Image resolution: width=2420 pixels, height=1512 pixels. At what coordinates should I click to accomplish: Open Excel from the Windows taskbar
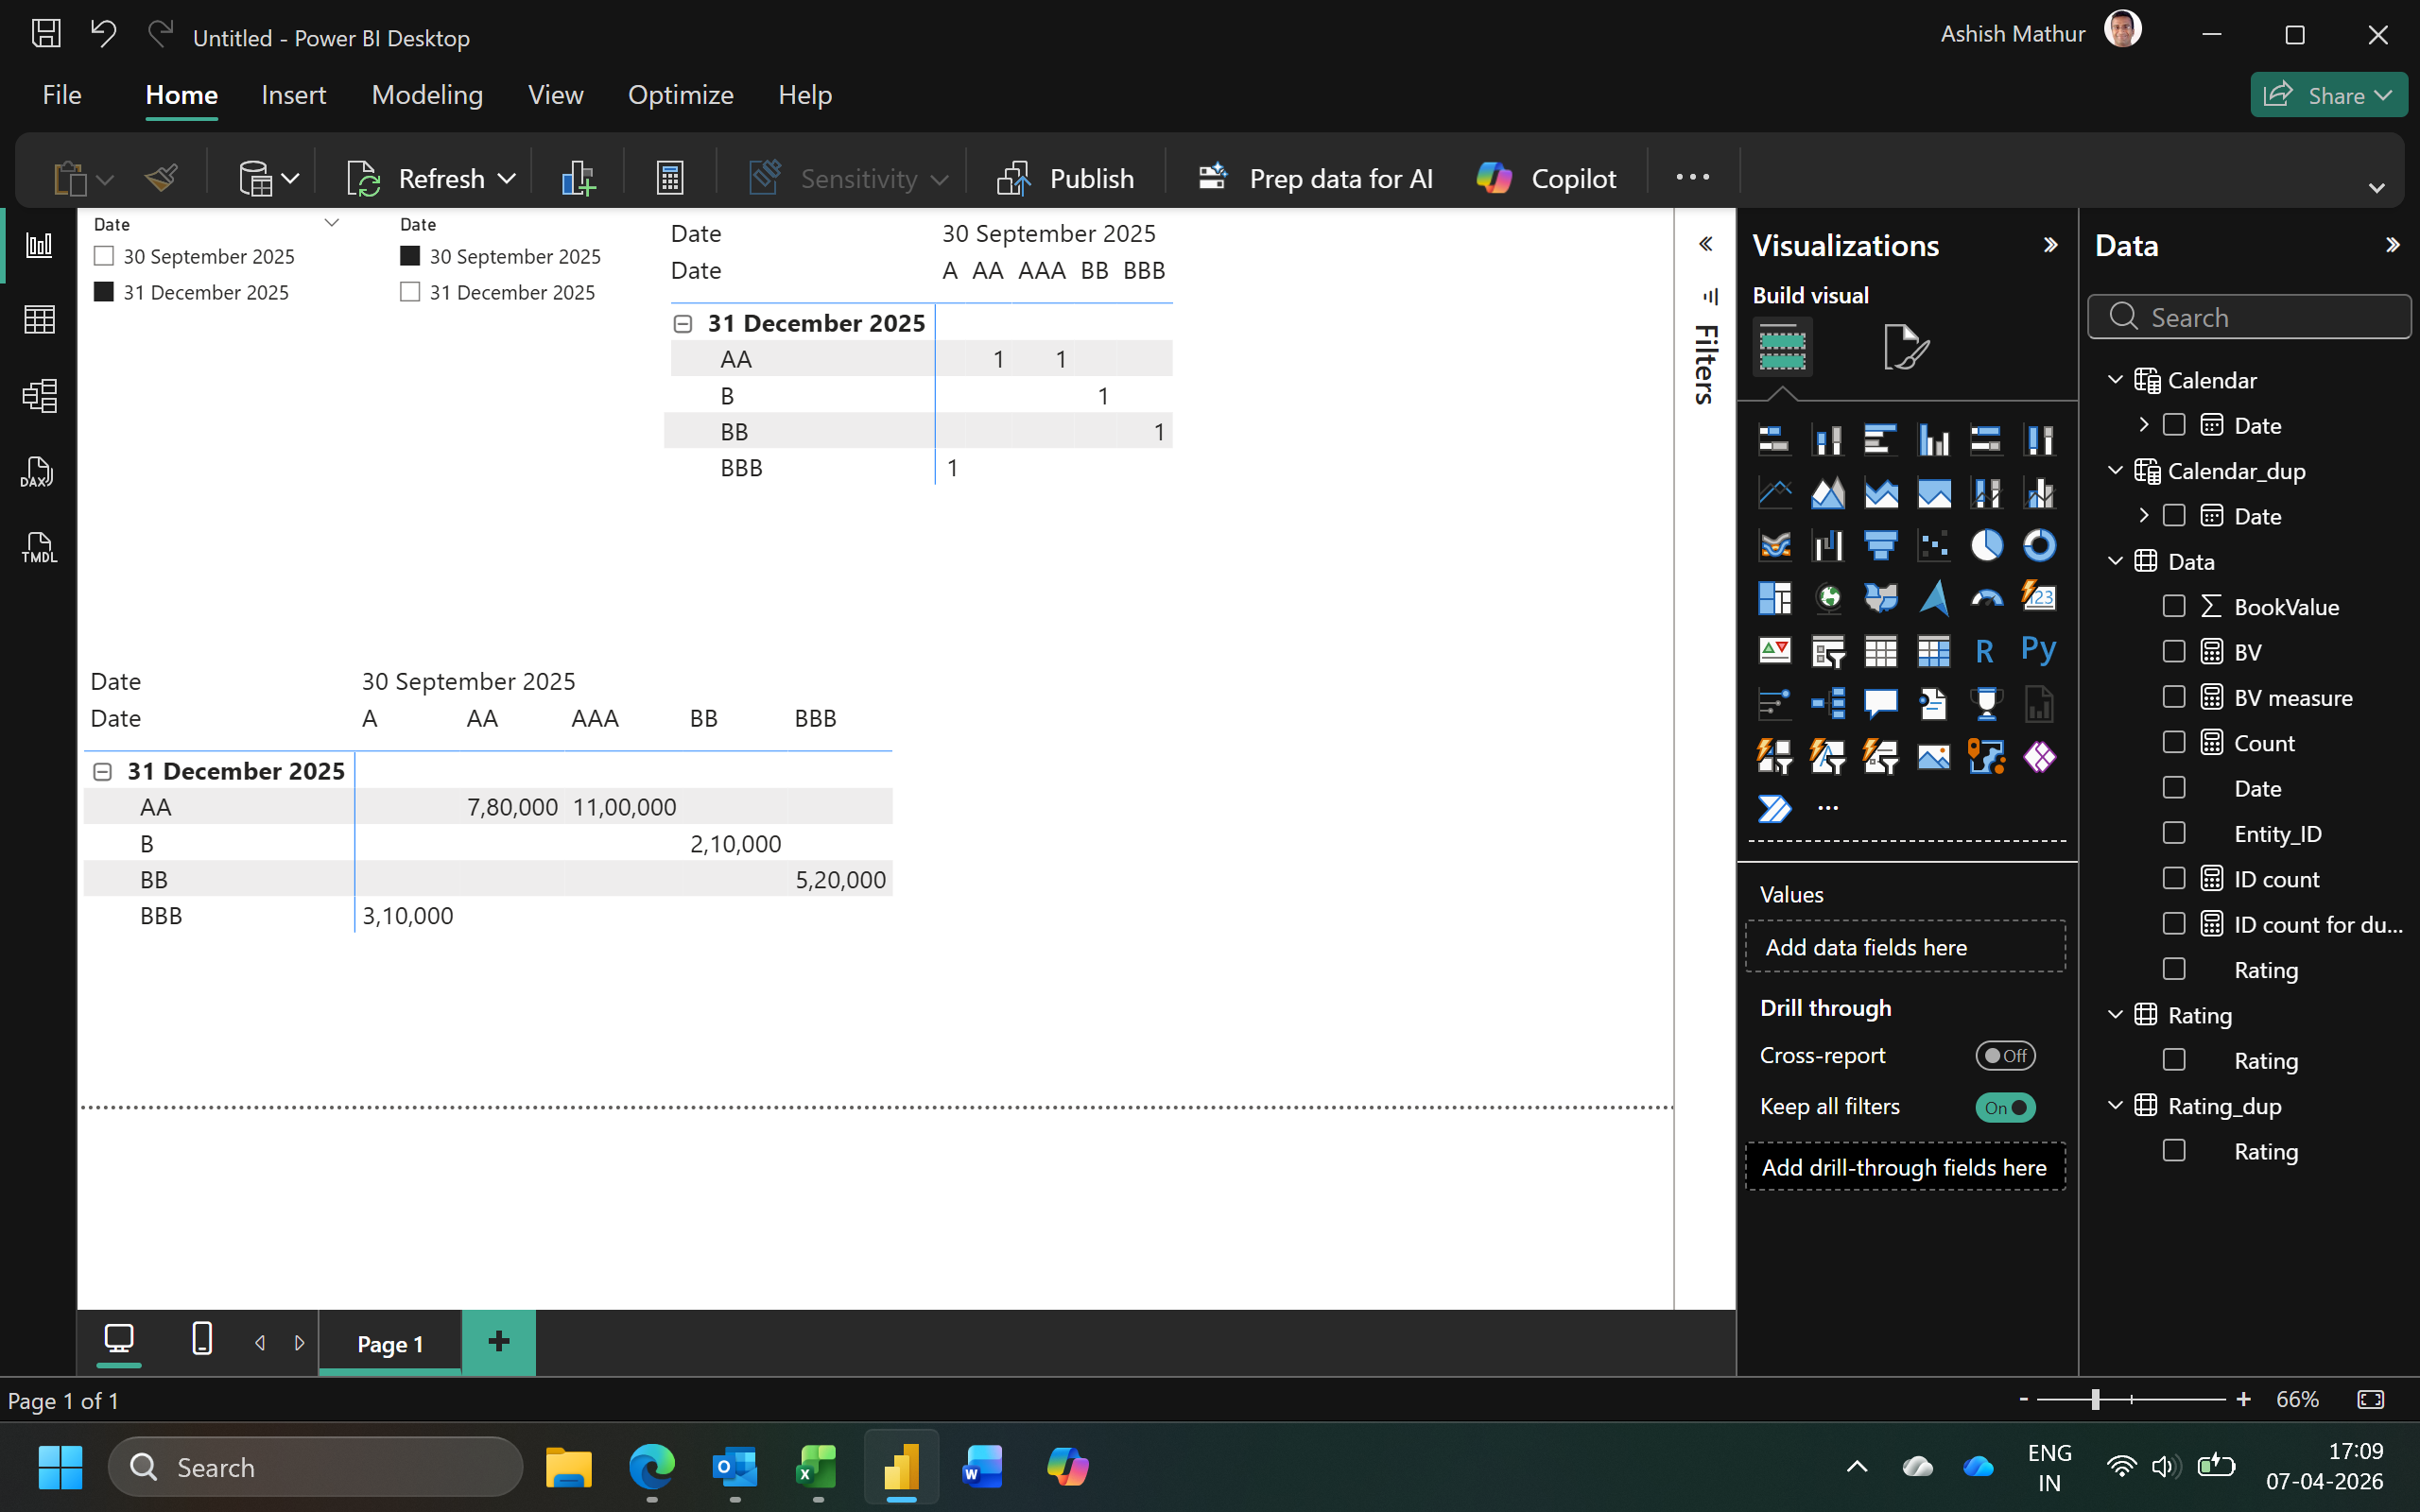pos(817,1467)
